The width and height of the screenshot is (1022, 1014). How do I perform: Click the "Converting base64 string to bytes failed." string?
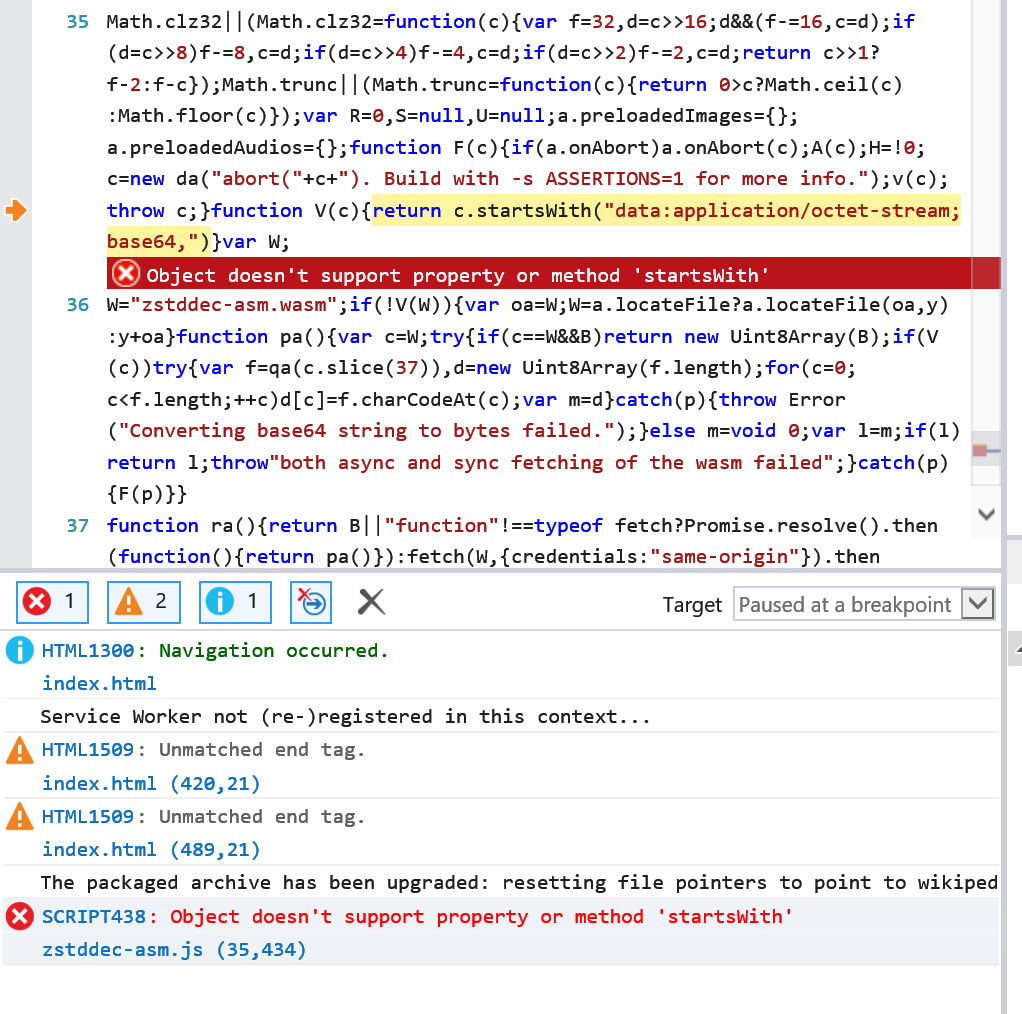coord(366,431)
